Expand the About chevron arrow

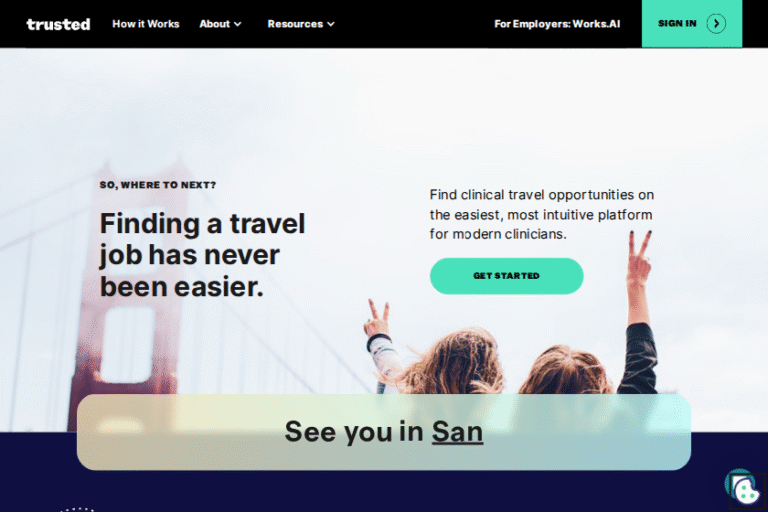pyautogui.click(x=238, y=24)
